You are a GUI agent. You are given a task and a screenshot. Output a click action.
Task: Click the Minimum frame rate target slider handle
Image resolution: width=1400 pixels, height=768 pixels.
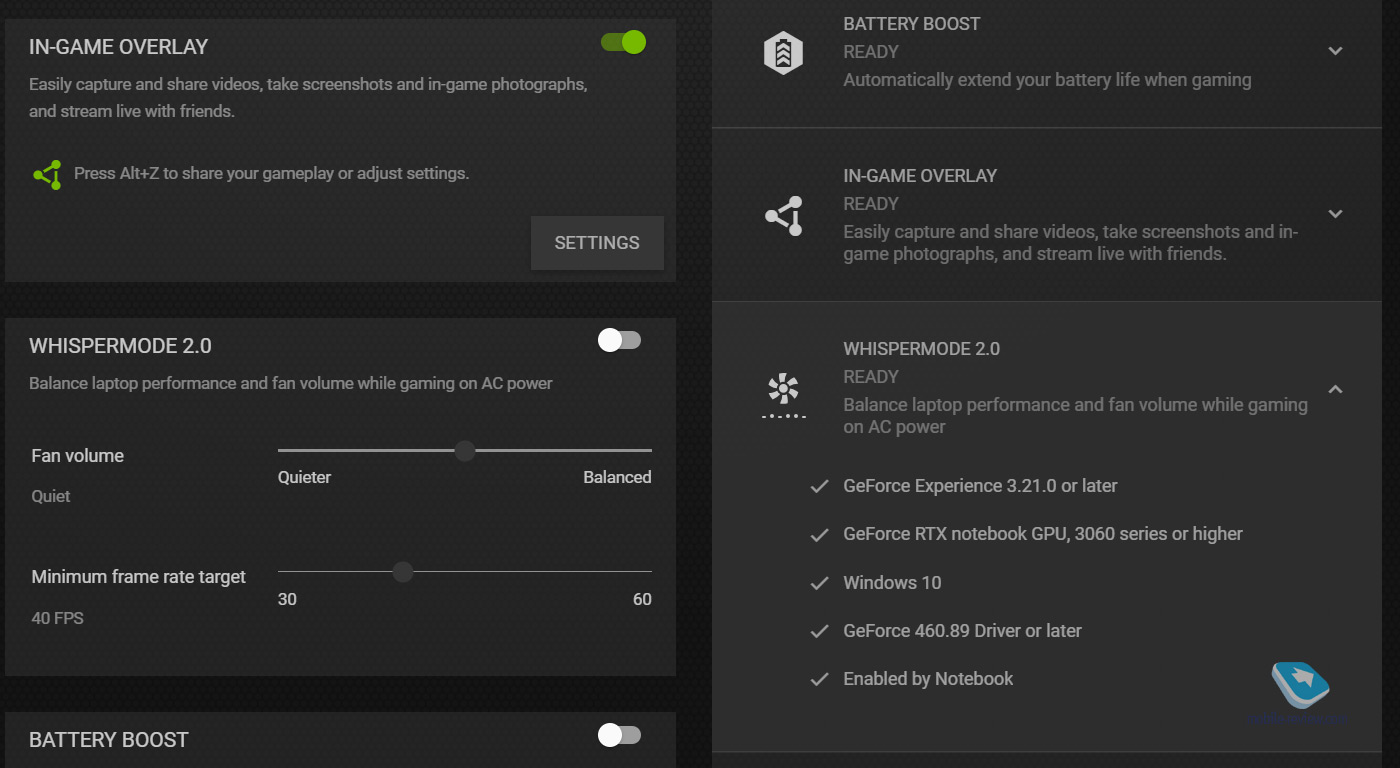point(403,572)
